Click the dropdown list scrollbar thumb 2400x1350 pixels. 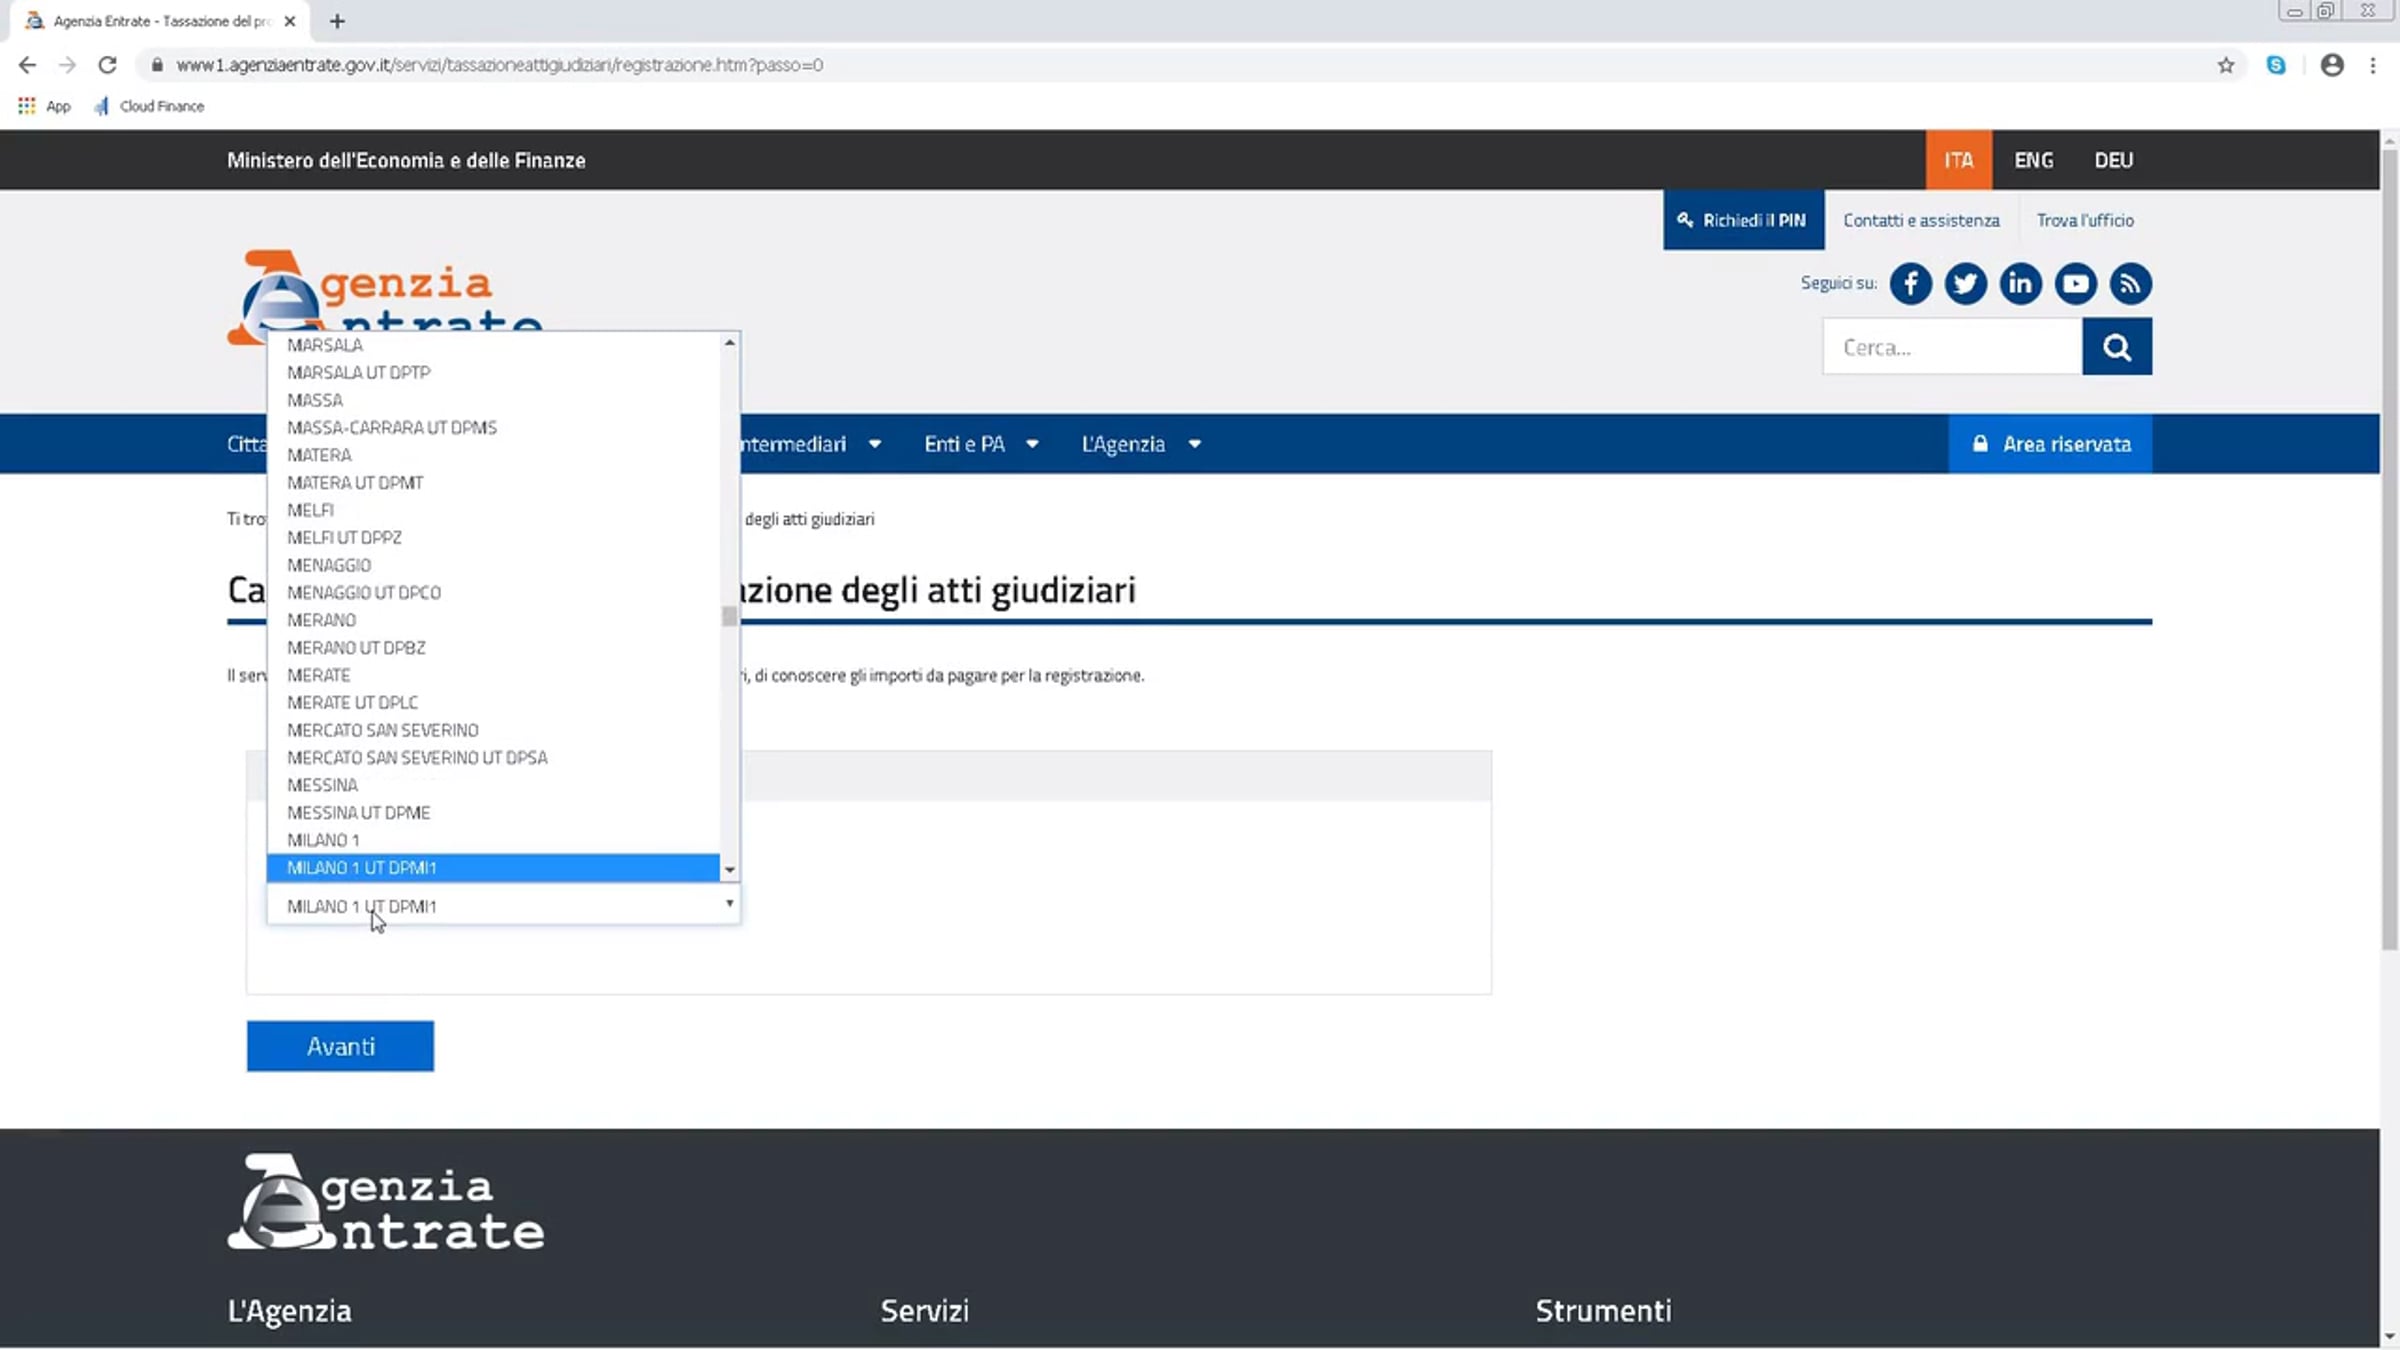tap(729, 616)
